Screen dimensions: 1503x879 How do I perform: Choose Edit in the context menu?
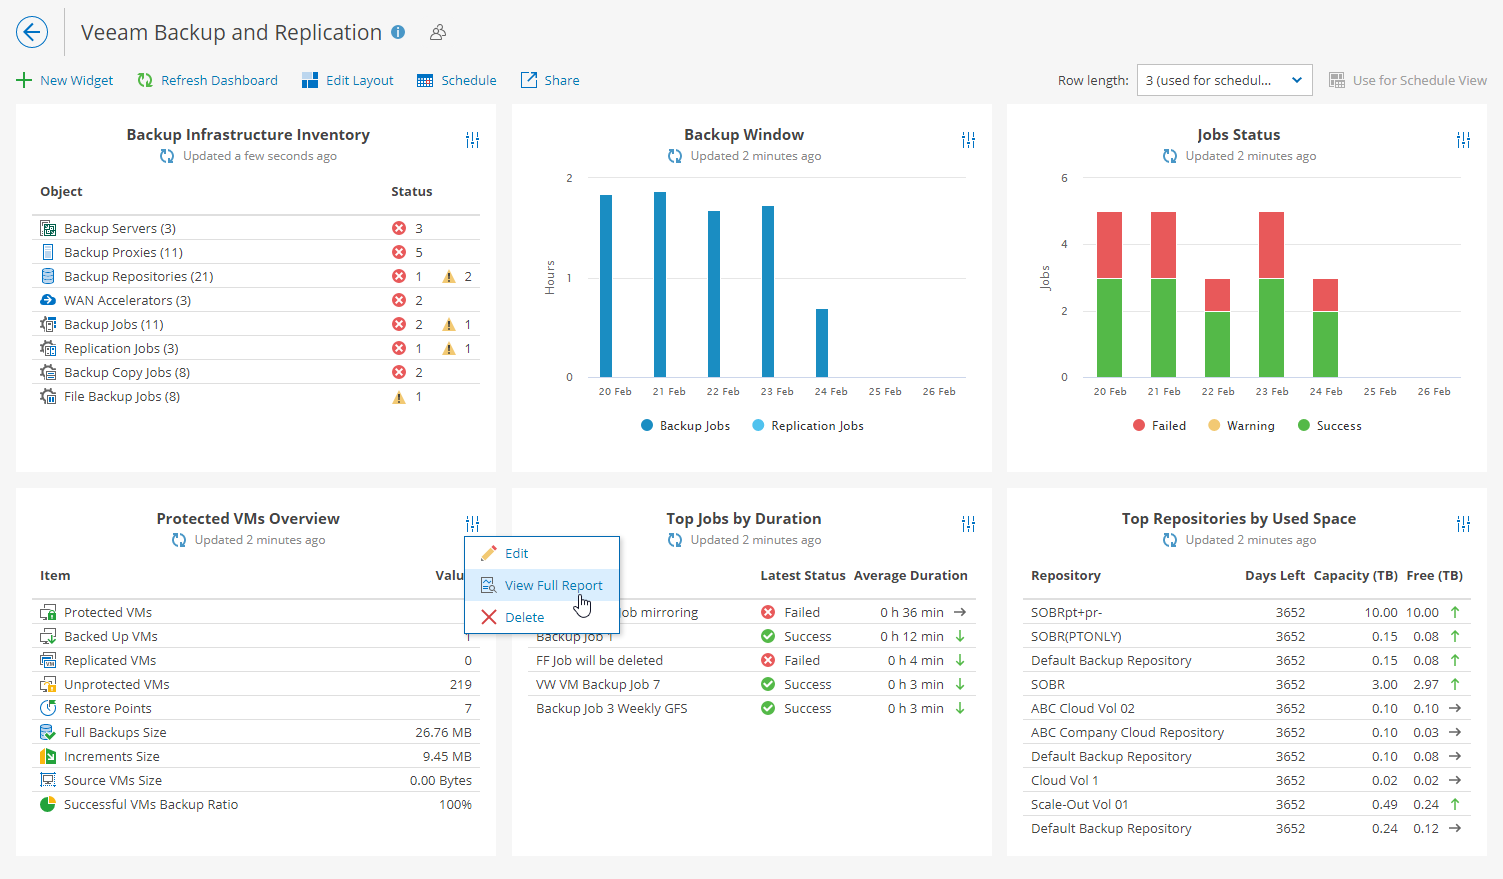542,553
